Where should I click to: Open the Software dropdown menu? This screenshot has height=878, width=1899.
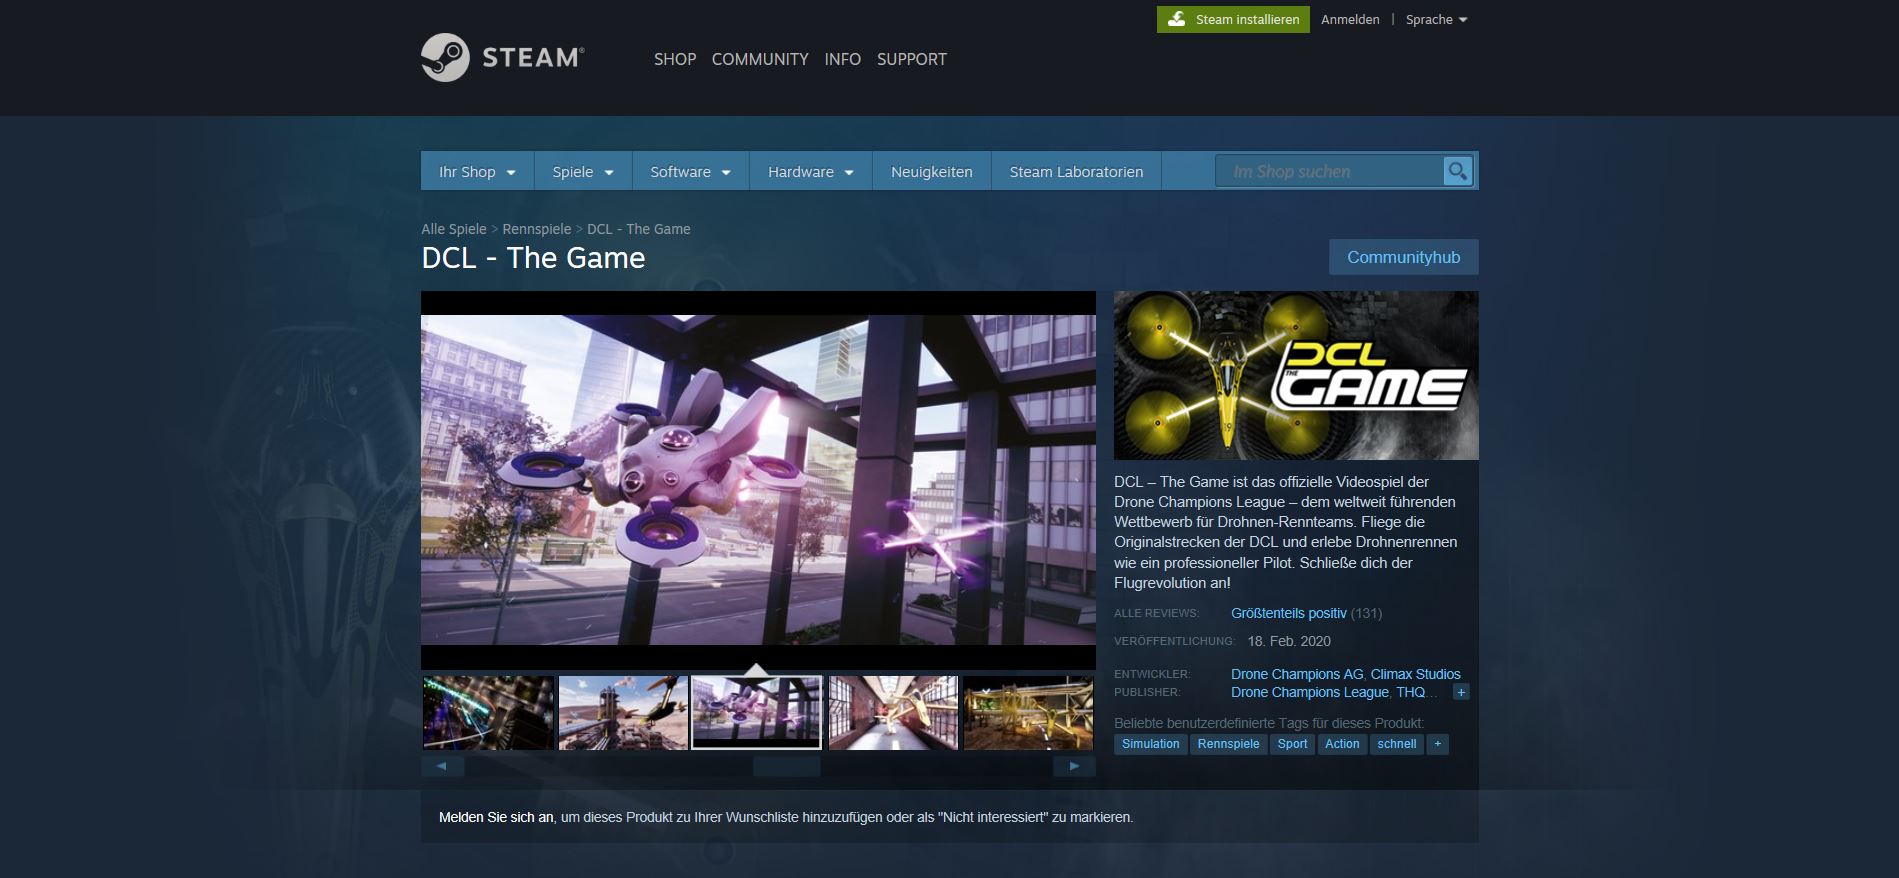pos(690,171)
